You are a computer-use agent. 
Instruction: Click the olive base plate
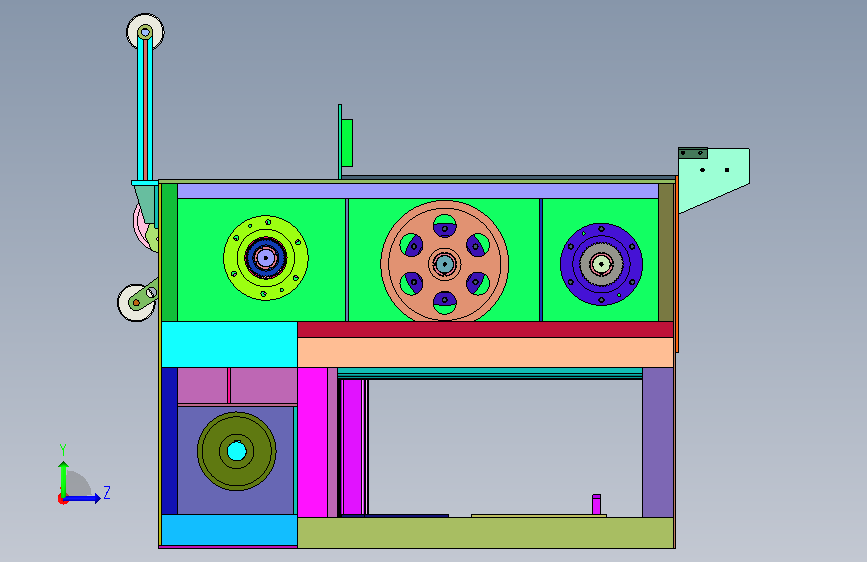click(485, 533)
